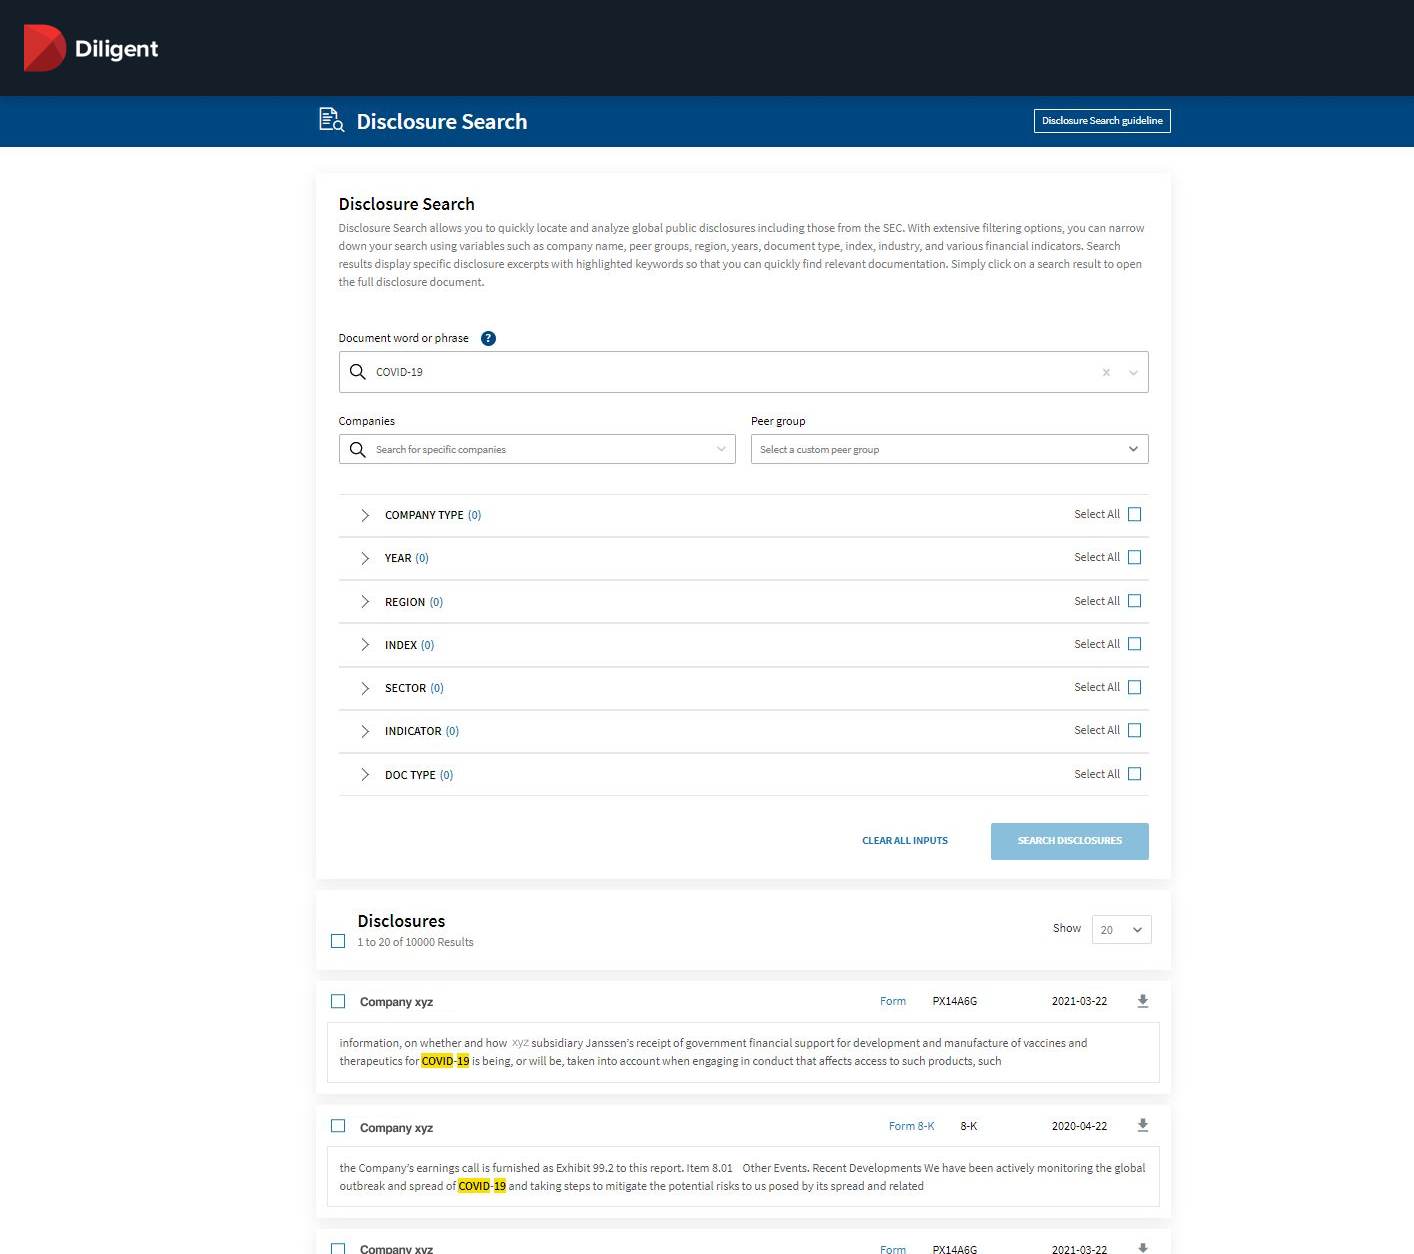Expand the DOC TYPE filter
Image resolution: width=1414 pixels, height=1254 pixels.
(x=365, y=775)
